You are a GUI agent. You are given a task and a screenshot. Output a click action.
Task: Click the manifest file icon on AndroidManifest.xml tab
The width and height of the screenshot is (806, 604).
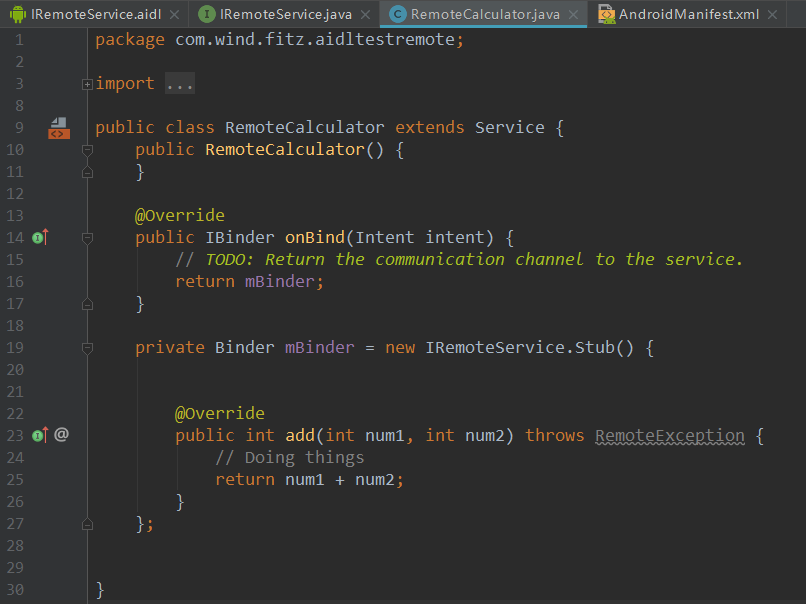coord(607,14)
